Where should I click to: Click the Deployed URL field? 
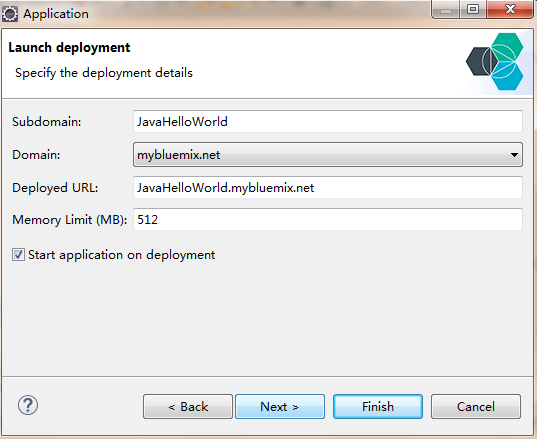328,188
